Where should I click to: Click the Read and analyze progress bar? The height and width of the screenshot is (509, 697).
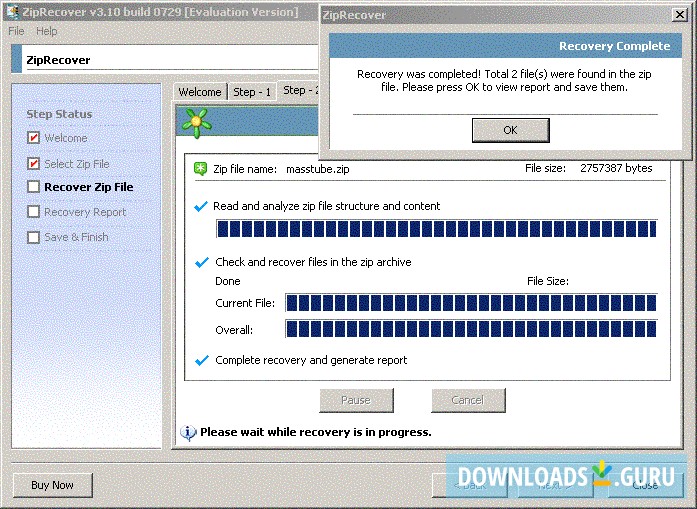[437, 229]
